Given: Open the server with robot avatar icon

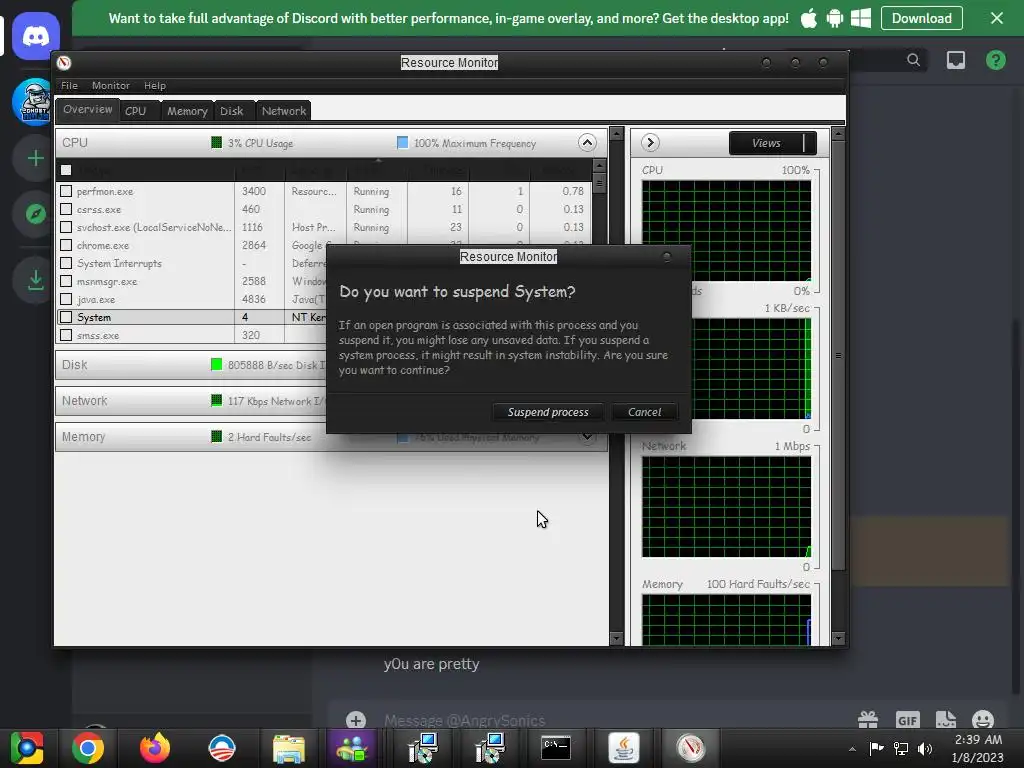Looking at the screenshot, I should (x=34, y=102).
